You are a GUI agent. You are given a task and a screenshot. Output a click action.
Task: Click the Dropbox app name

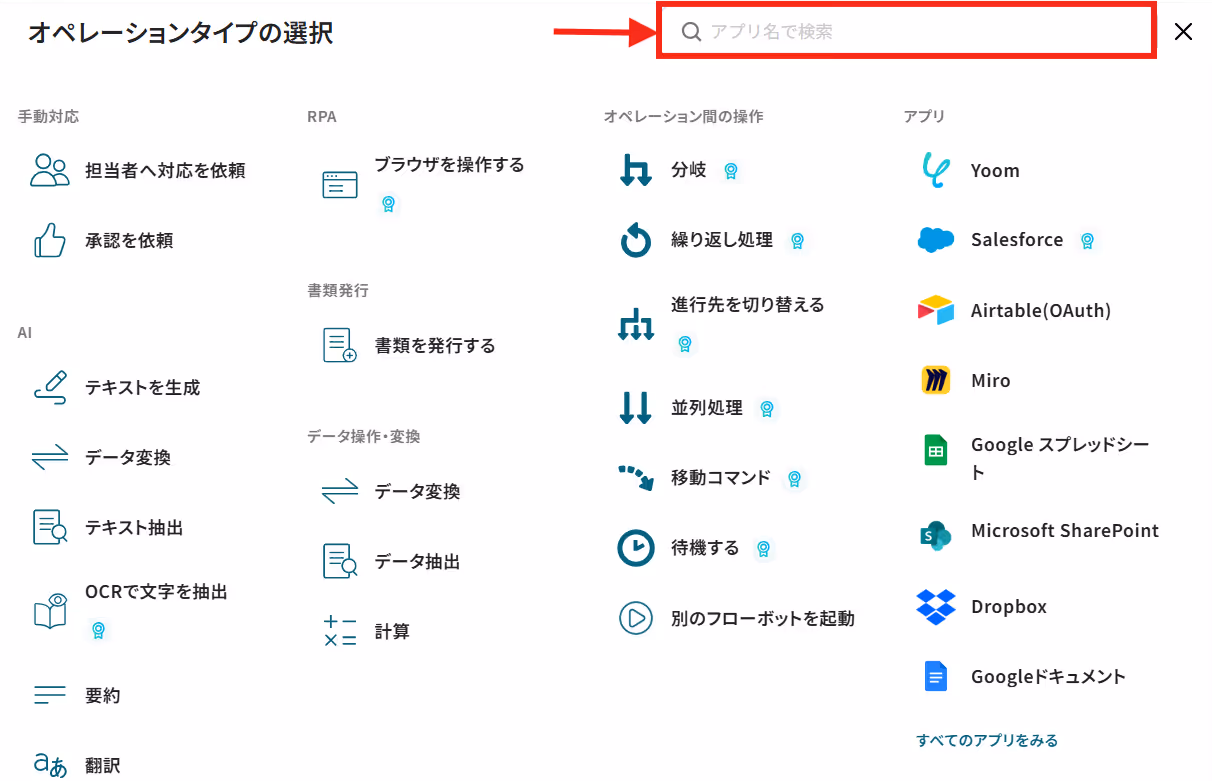click(x=1009, y=607)
